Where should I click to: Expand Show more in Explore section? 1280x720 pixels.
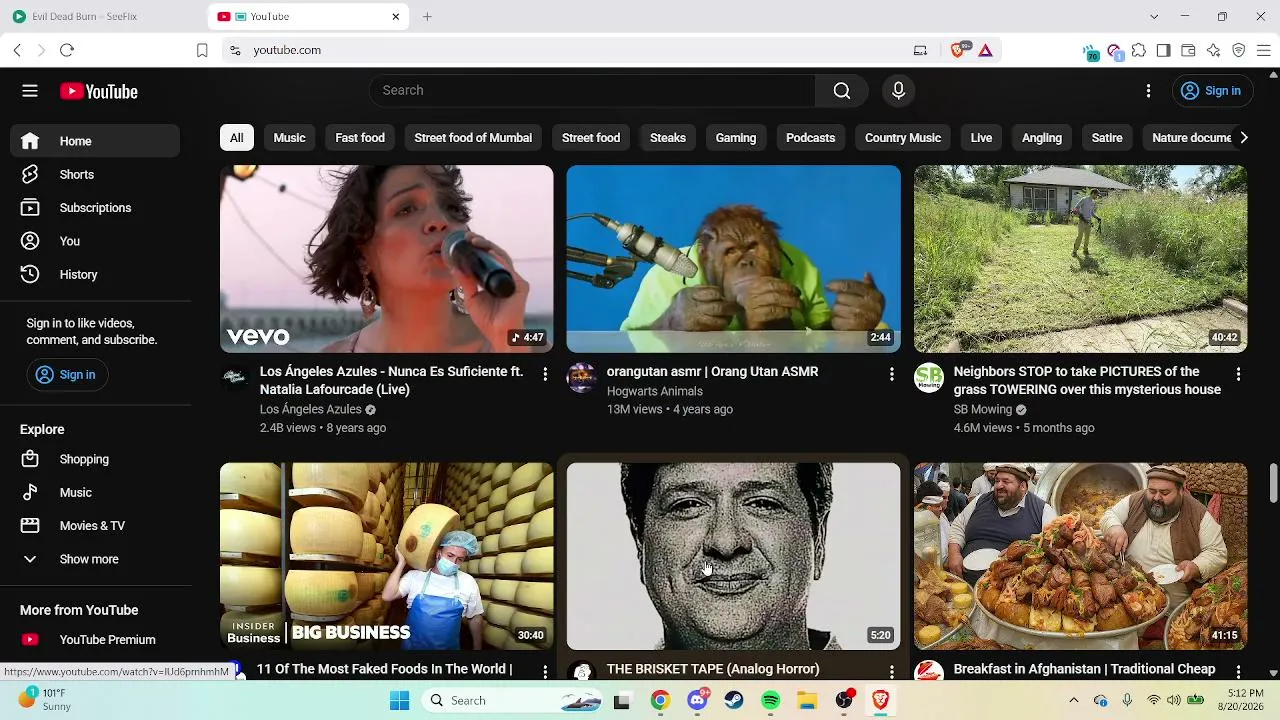click(x=95, y=559)
